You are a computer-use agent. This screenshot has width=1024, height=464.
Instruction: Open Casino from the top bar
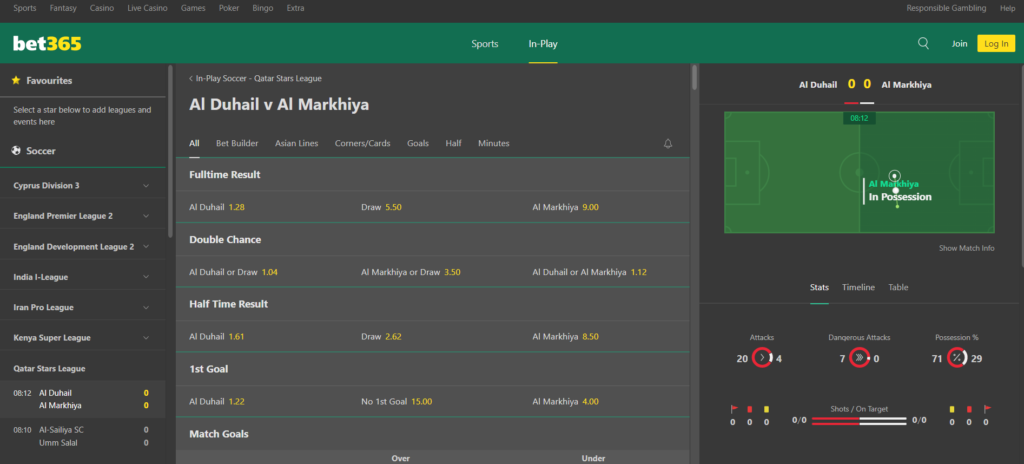(x=102, y=8)
